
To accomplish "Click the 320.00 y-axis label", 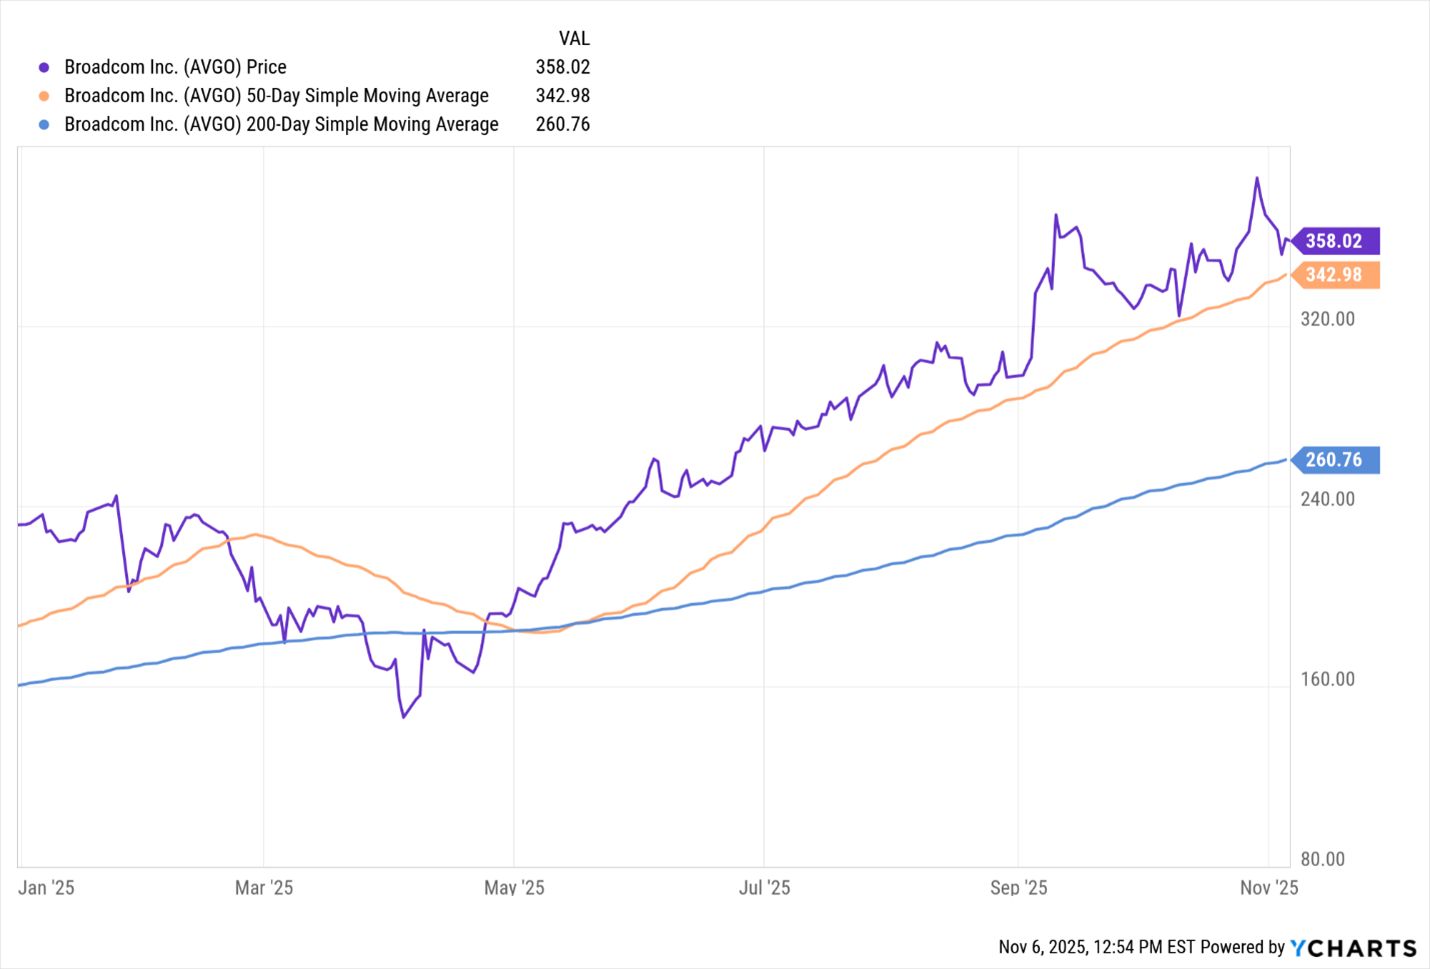I will click(1327, 319).
